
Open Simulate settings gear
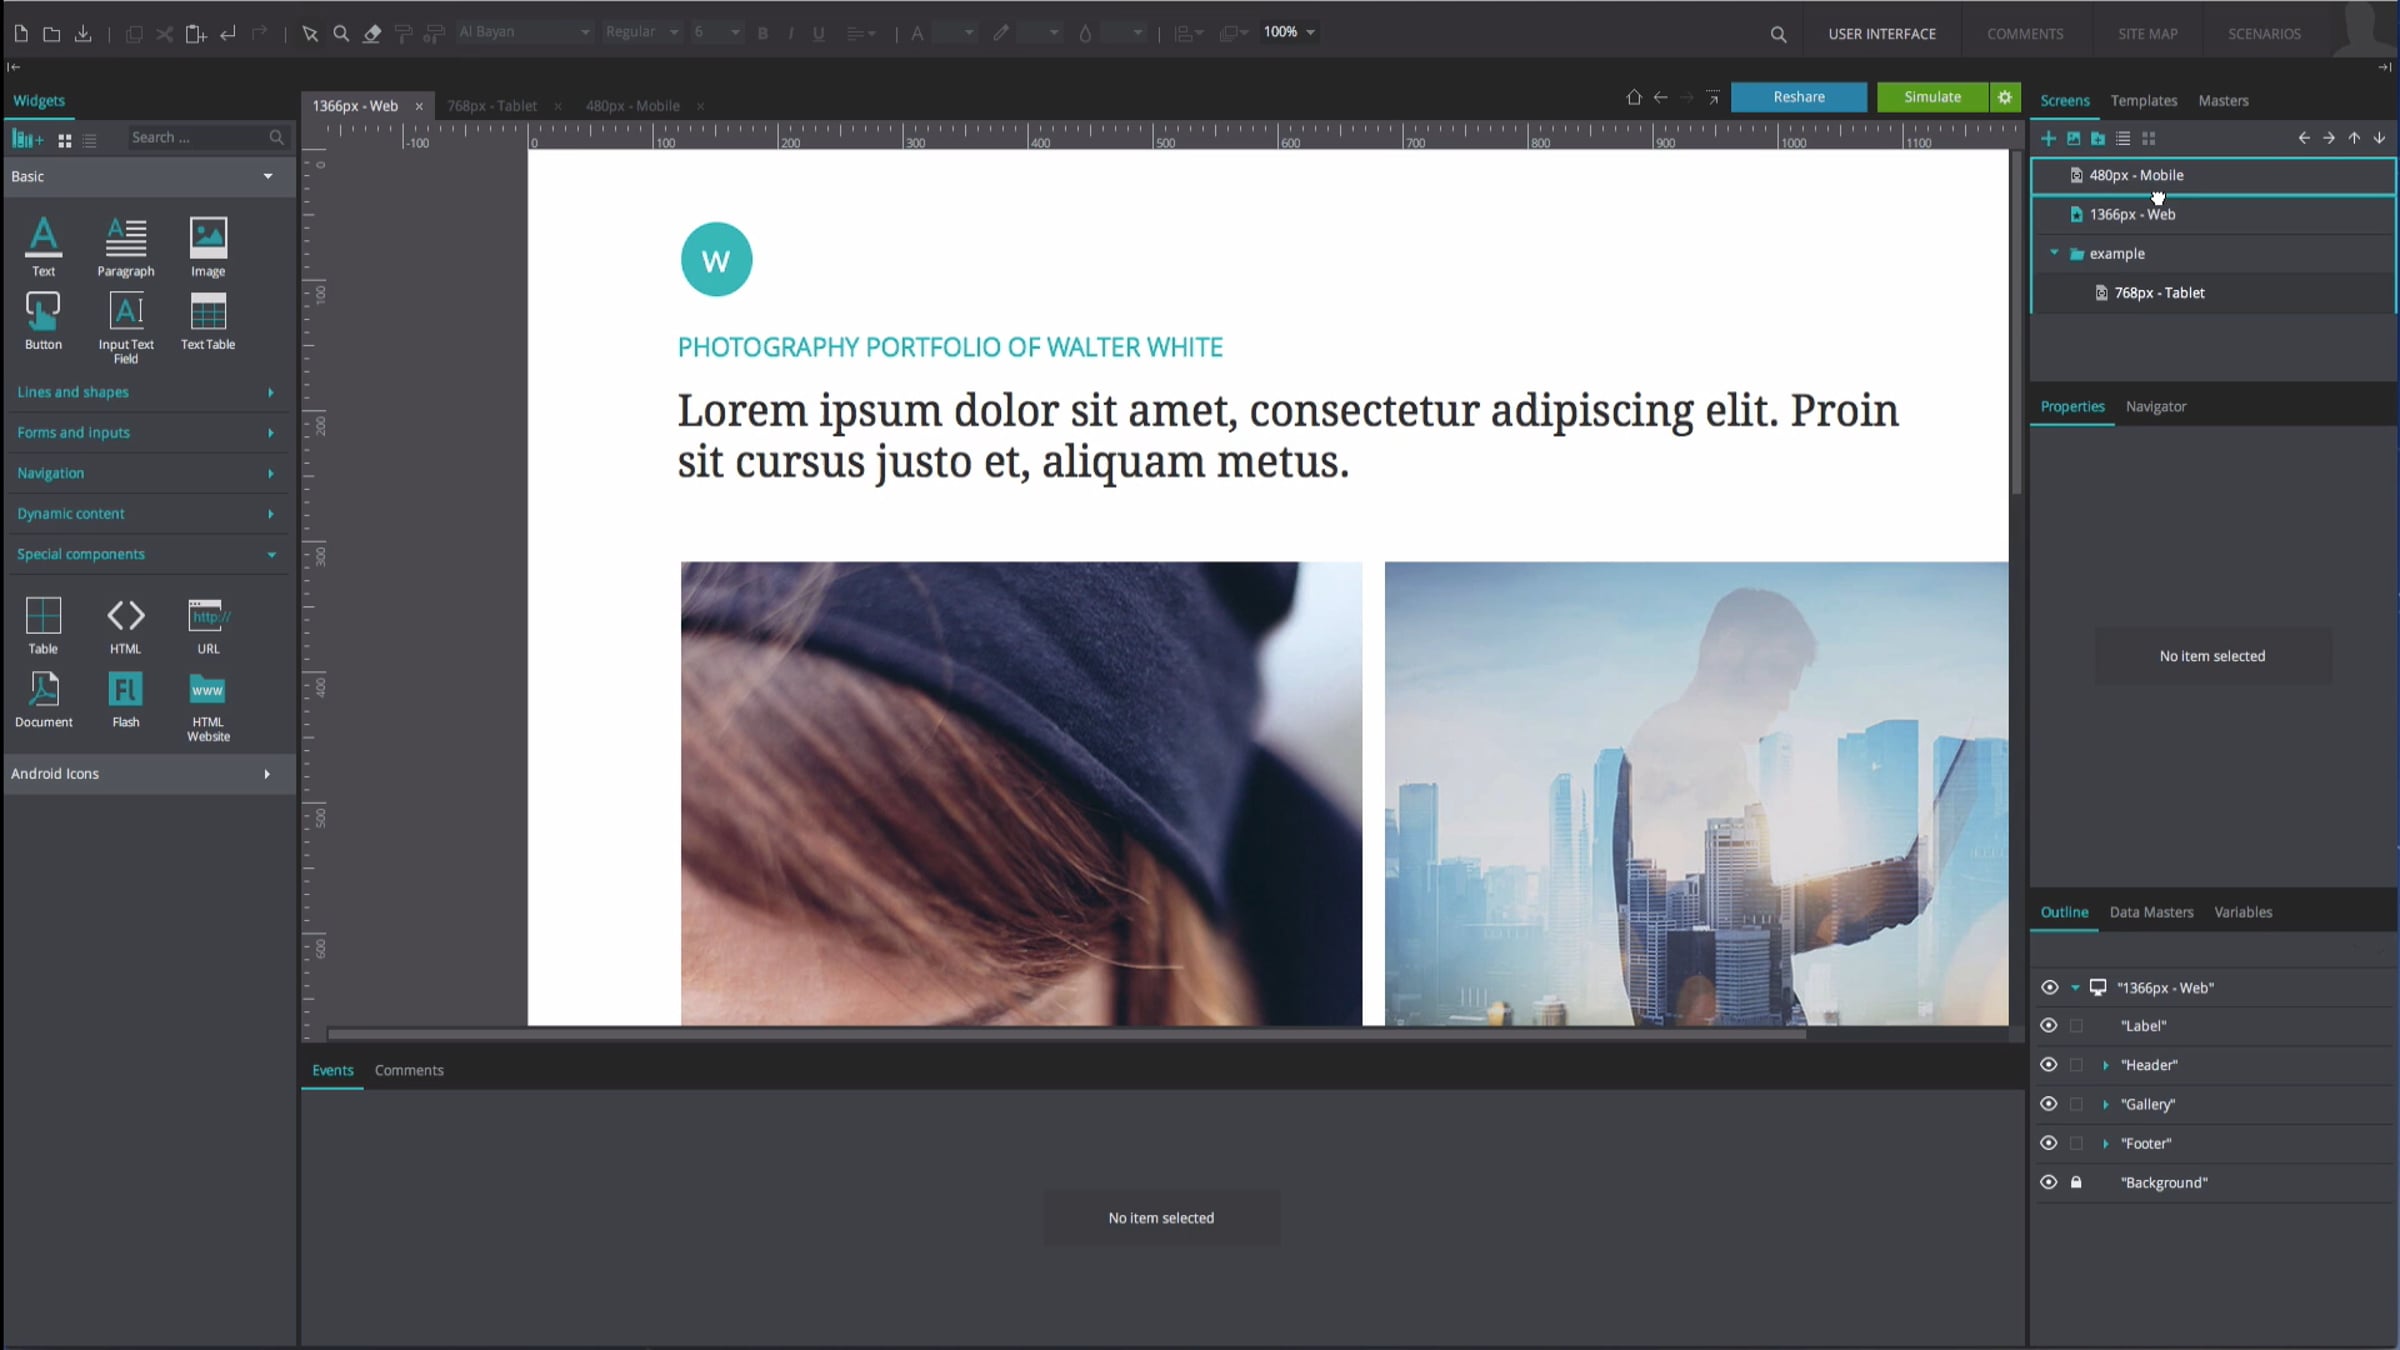(x=2005, y=97)
